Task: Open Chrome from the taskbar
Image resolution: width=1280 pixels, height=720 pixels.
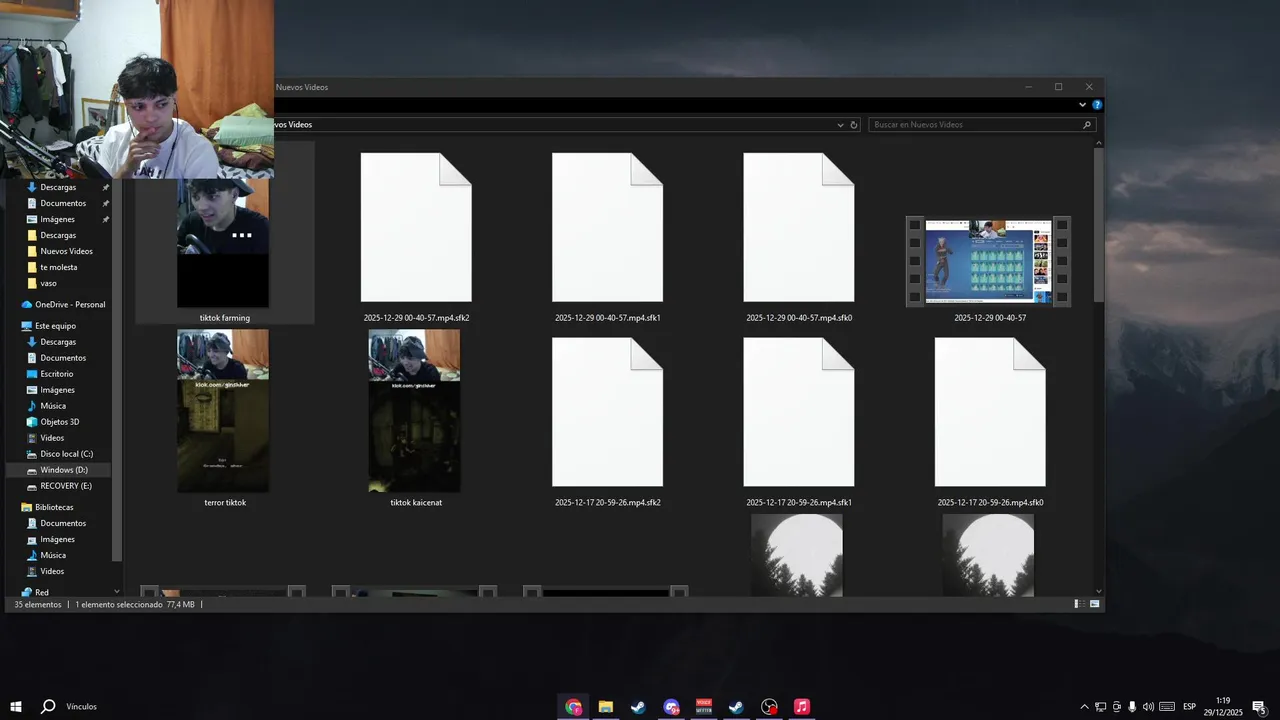Action: coord(573,707)
